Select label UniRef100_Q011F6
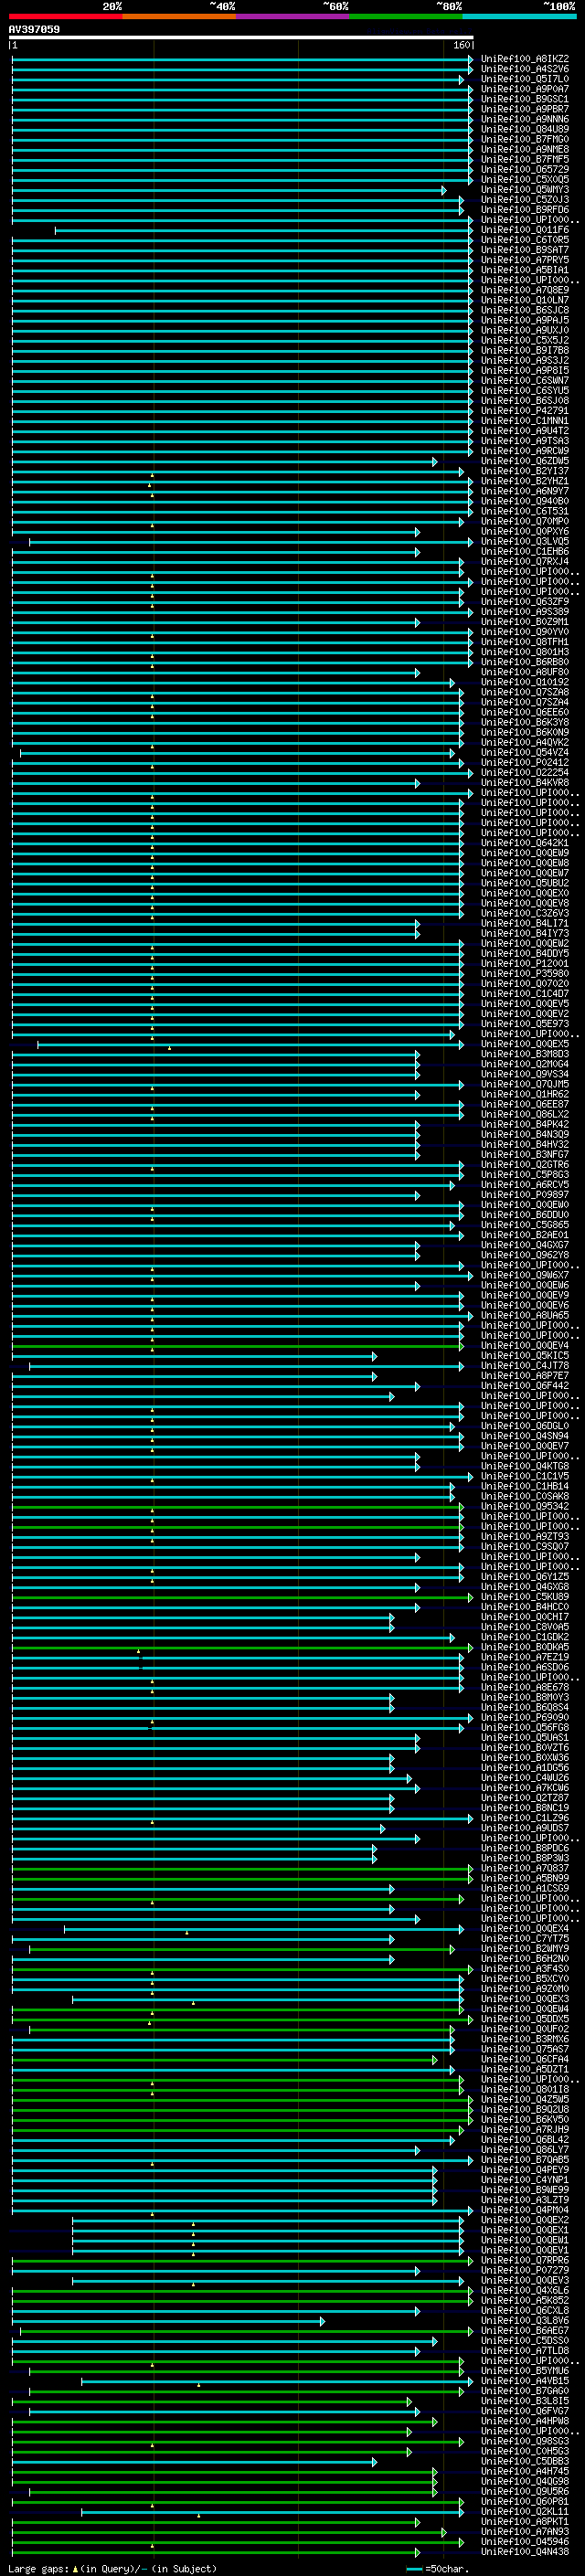This screenshot has width=585, height=2576. coord(525,230)
